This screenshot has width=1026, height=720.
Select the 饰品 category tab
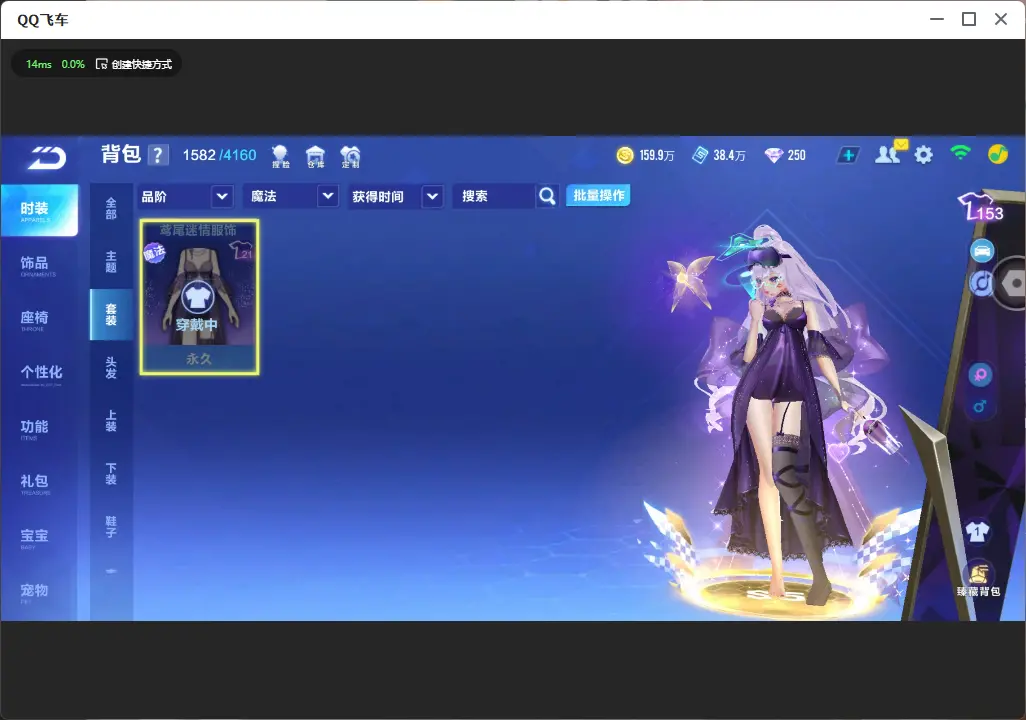39,265
